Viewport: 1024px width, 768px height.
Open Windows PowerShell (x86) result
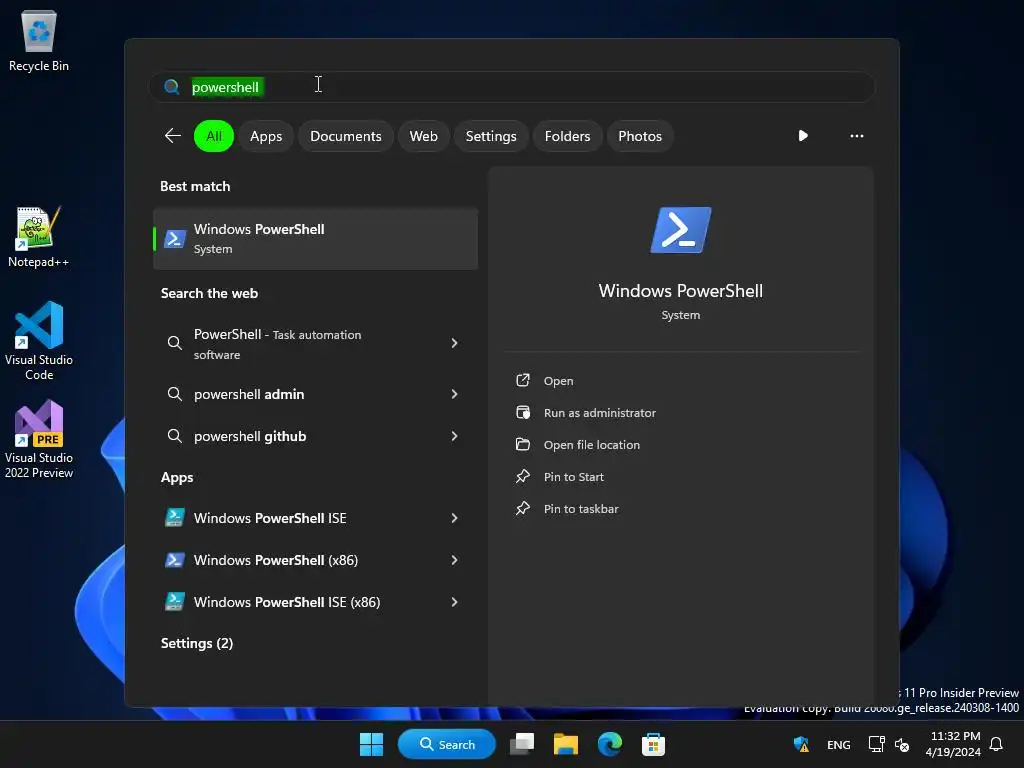[x=315, y=560]
